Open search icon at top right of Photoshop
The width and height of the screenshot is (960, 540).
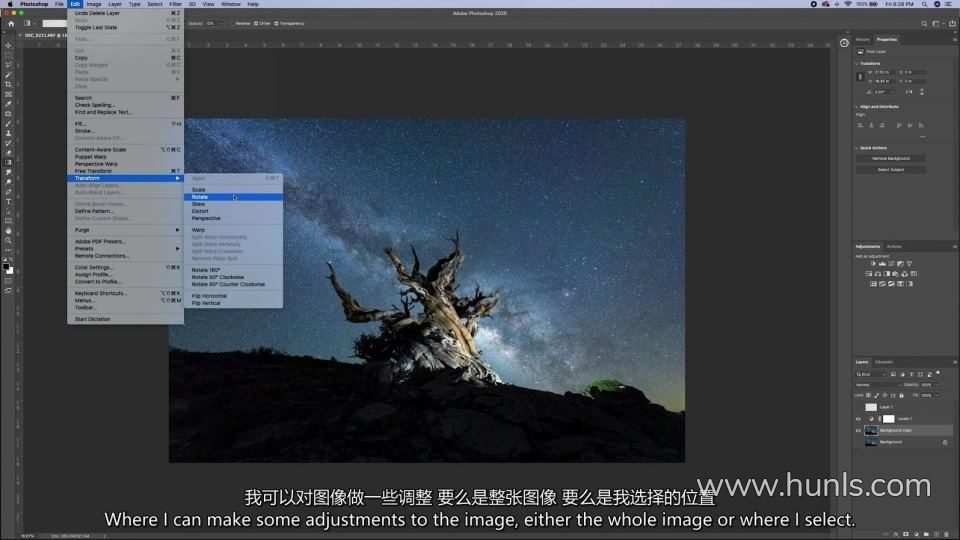[x=924, y=24]
